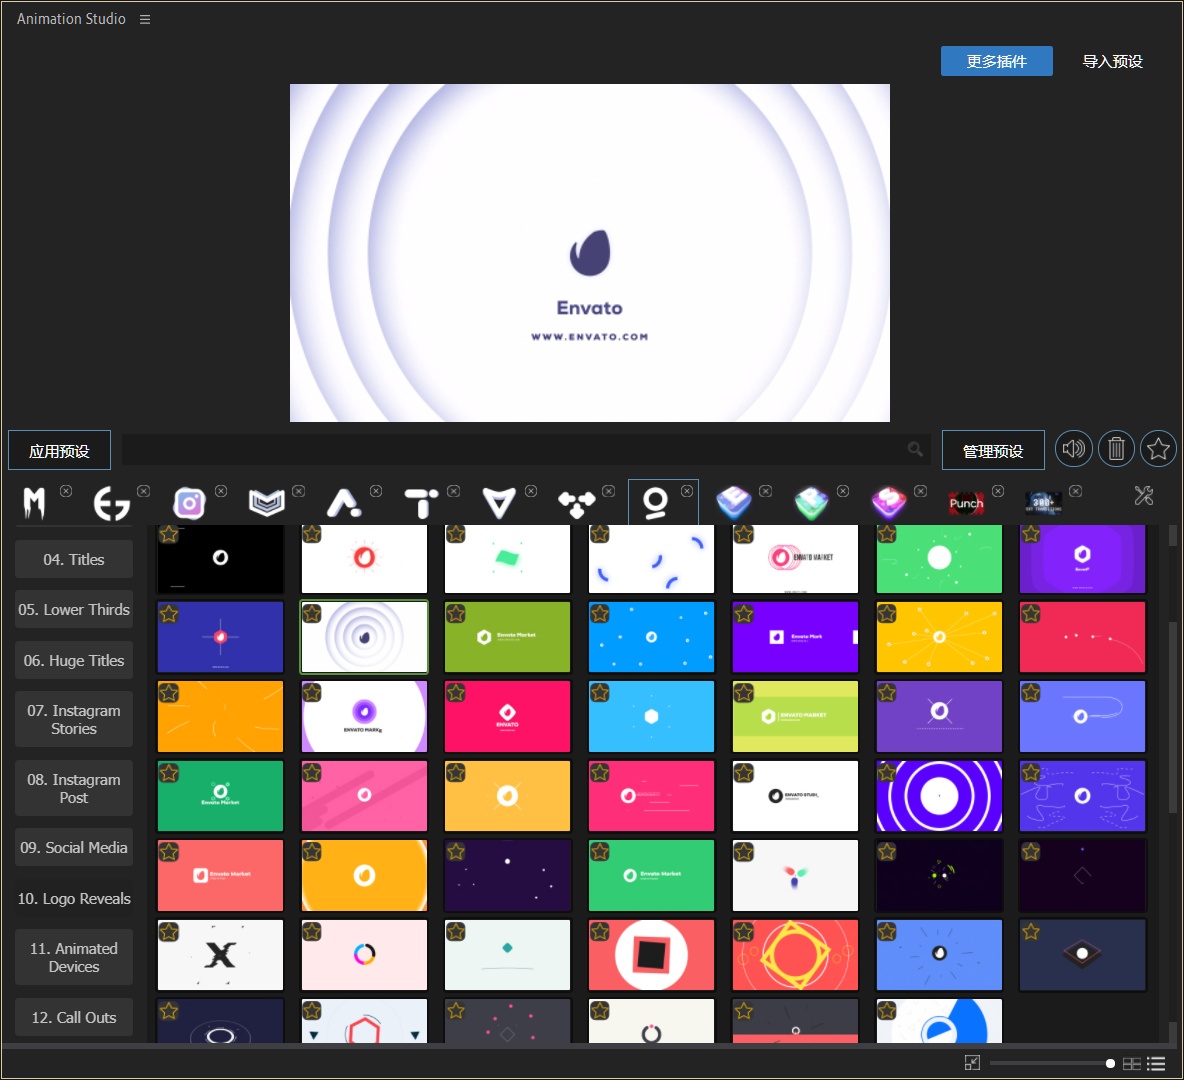Select the 06. Huge Titles category
1184x1080 pixels.
click(74, 661)
